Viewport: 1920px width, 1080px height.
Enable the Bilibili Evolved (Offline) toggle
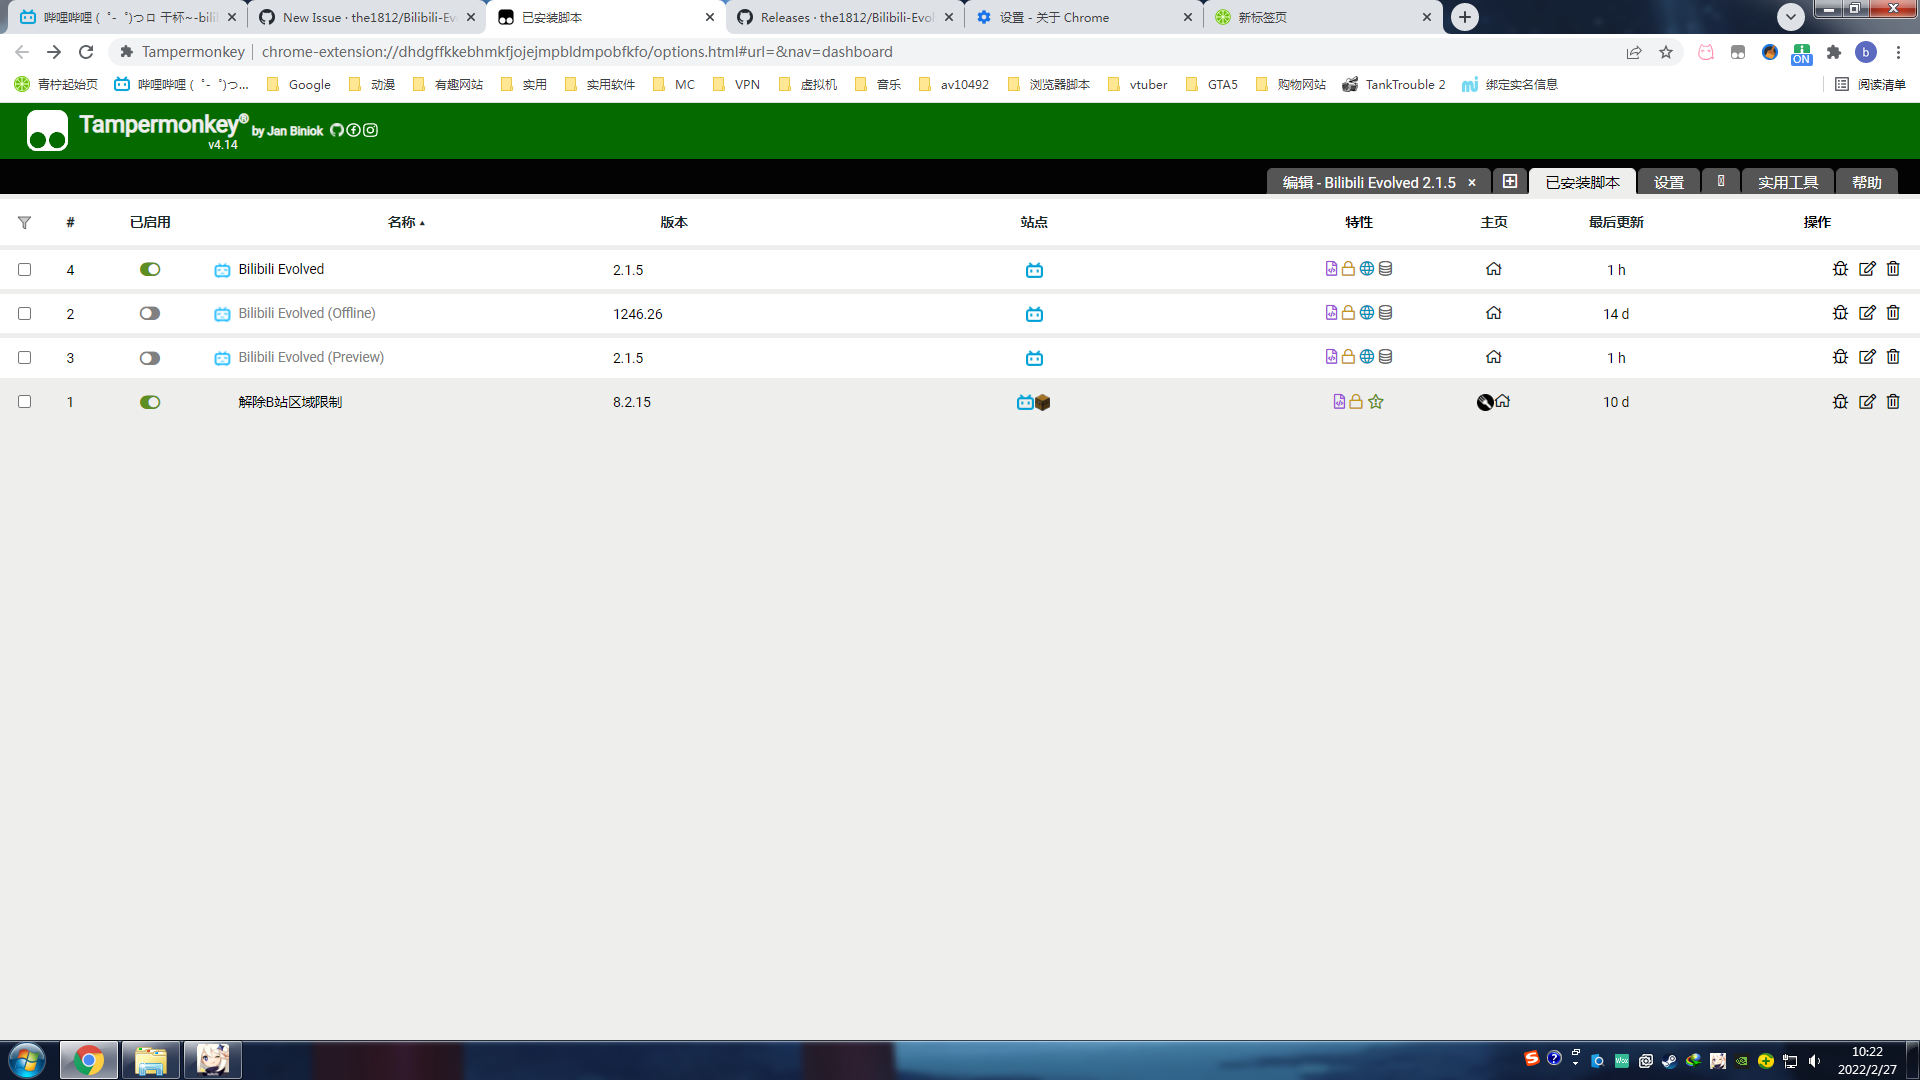point(150,313)
